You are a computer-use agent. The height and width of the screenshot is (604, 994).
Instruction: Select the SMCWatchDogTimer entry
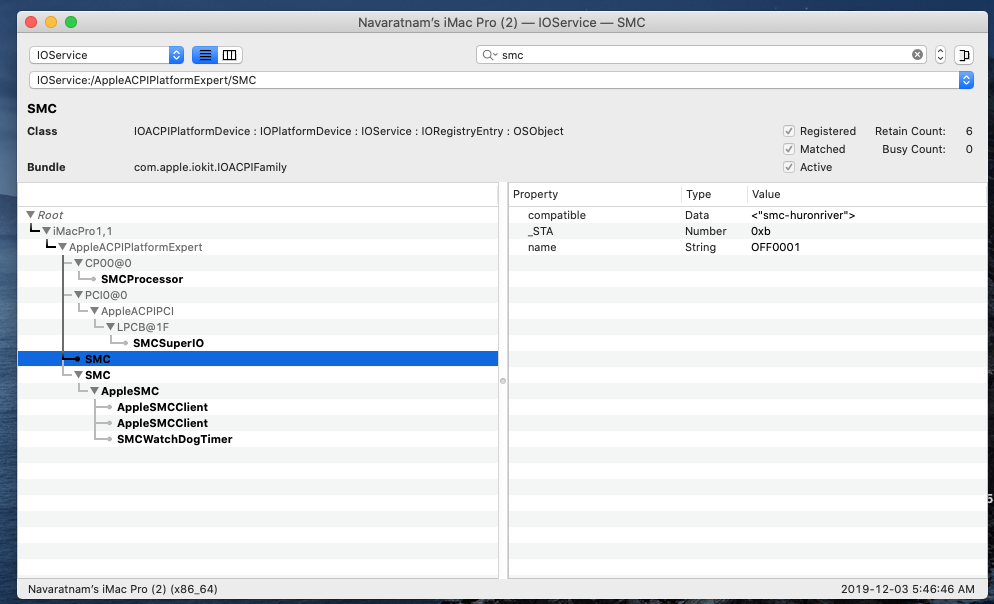174,439
